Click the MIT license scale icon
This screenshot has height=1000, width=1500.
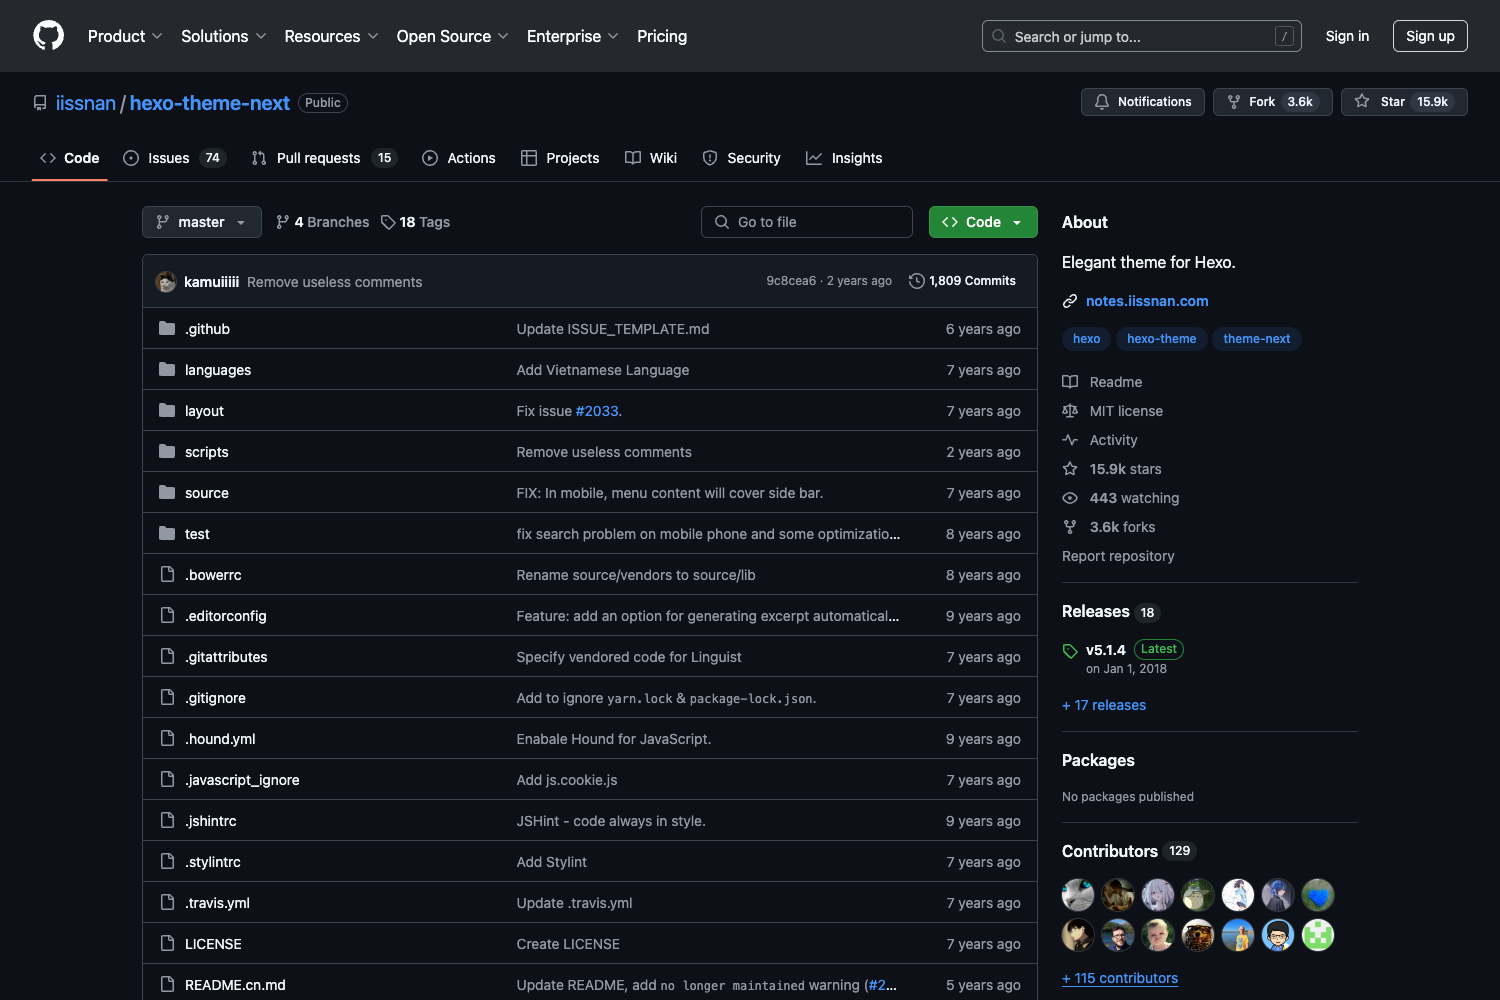point(1070,411)
